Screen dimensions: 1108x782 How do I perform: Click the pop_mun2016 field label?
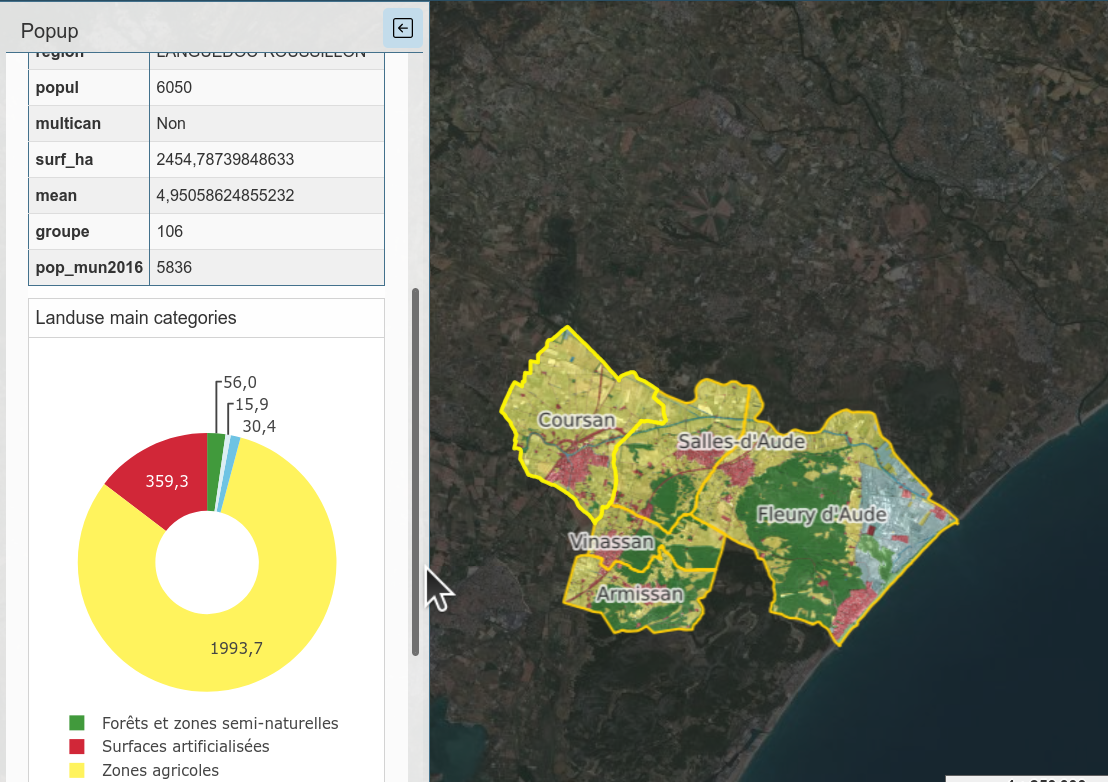89,268
